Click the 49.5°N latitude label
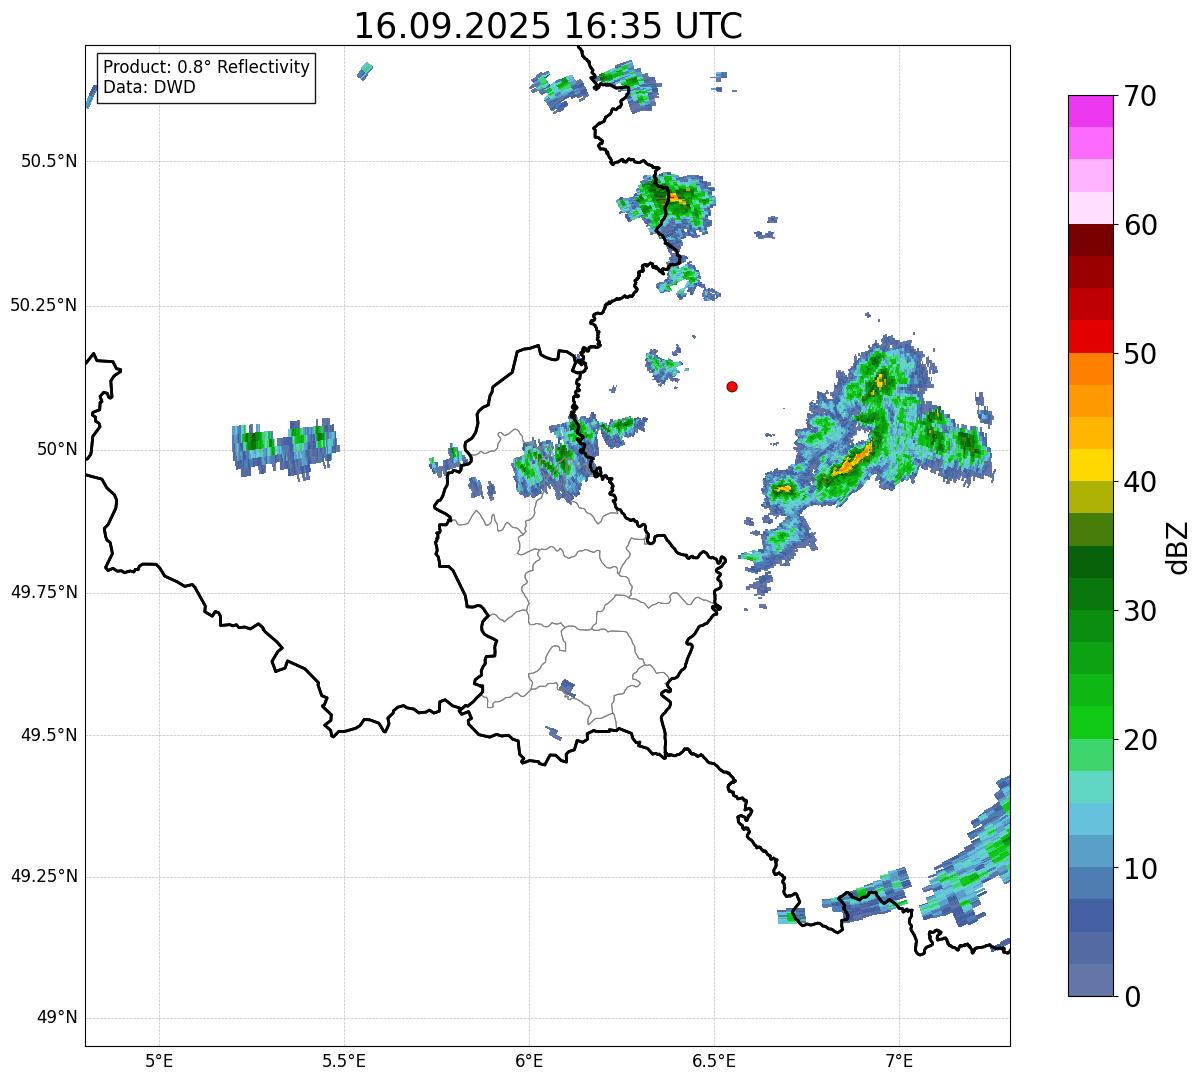 pos(48,735)
